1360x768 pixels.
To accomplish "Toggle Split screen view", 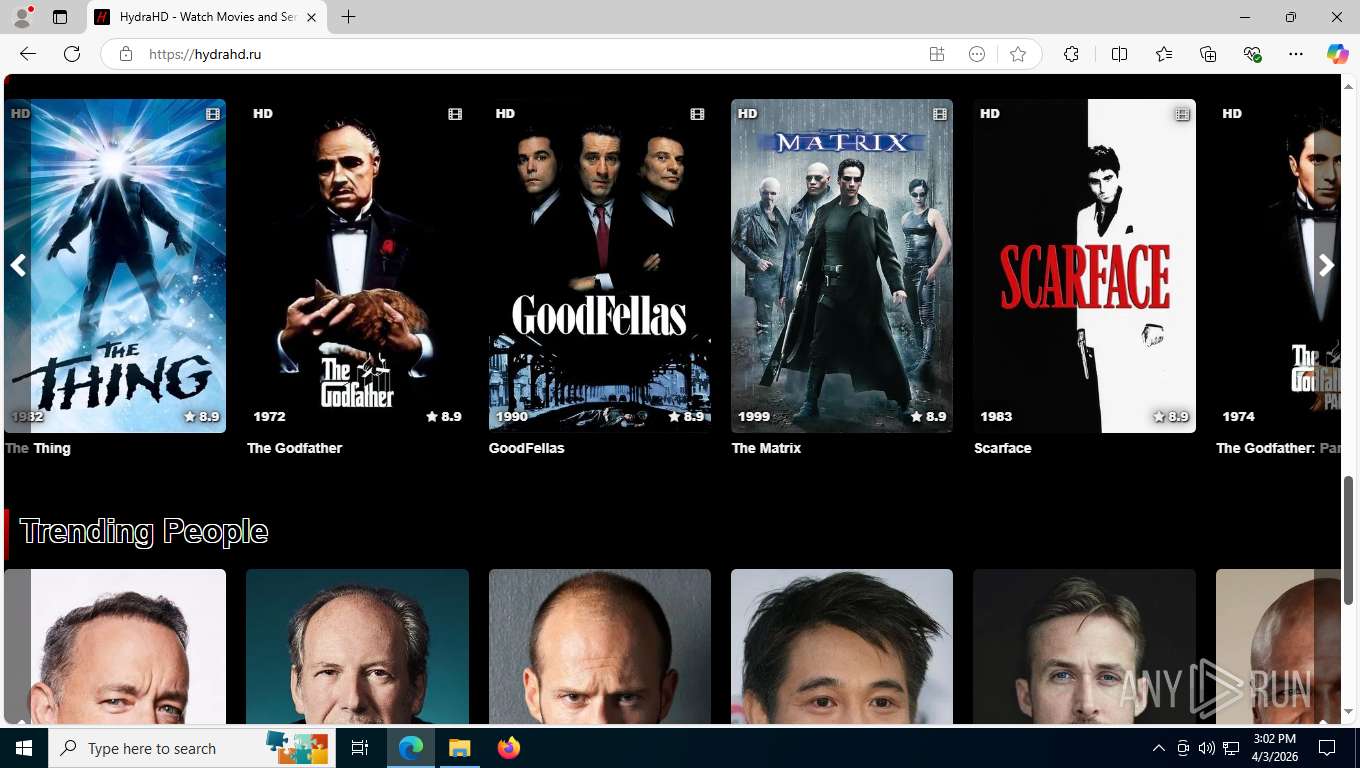I will pos(1120,54).
